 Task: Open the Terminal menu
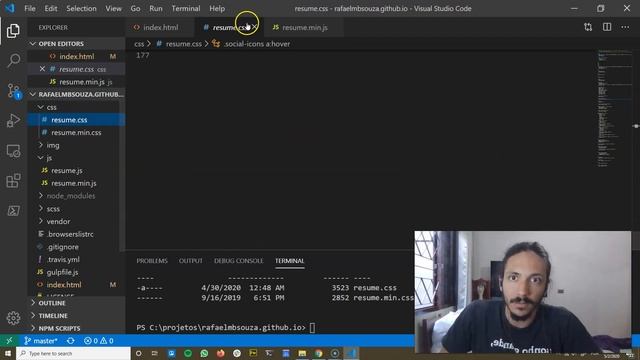point(186,8)
